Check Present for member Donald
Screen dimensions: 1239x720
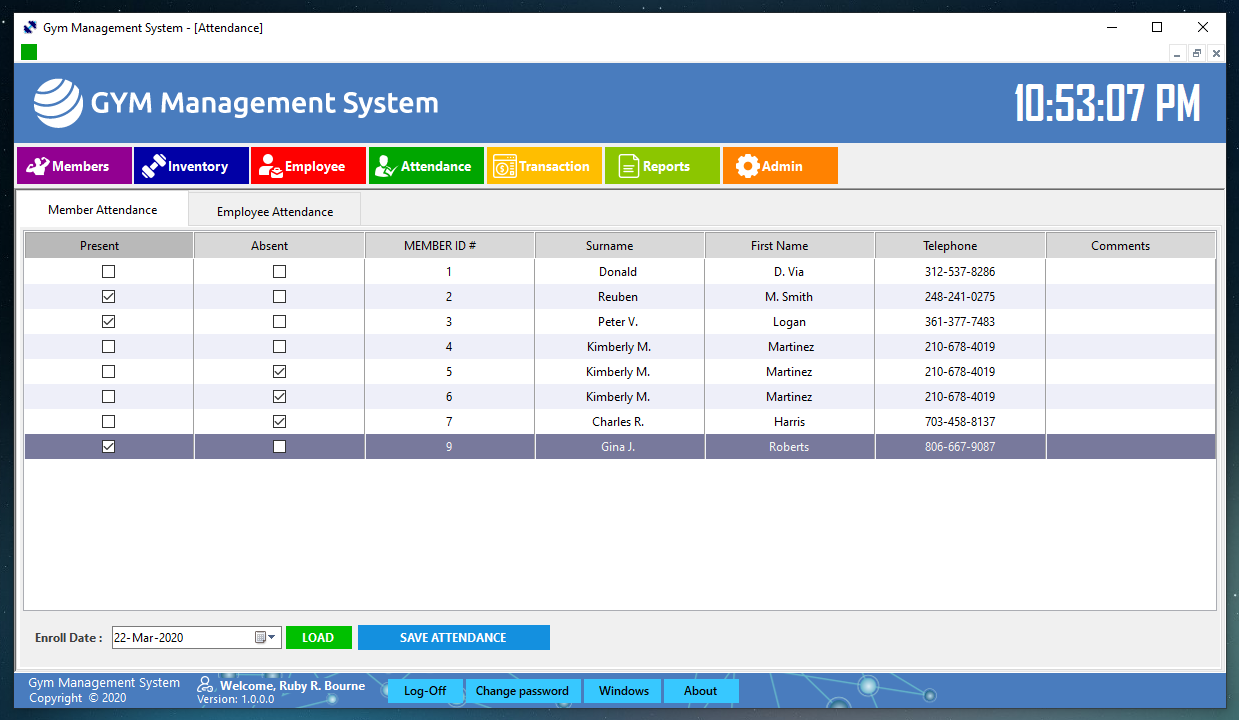point(109,272)
